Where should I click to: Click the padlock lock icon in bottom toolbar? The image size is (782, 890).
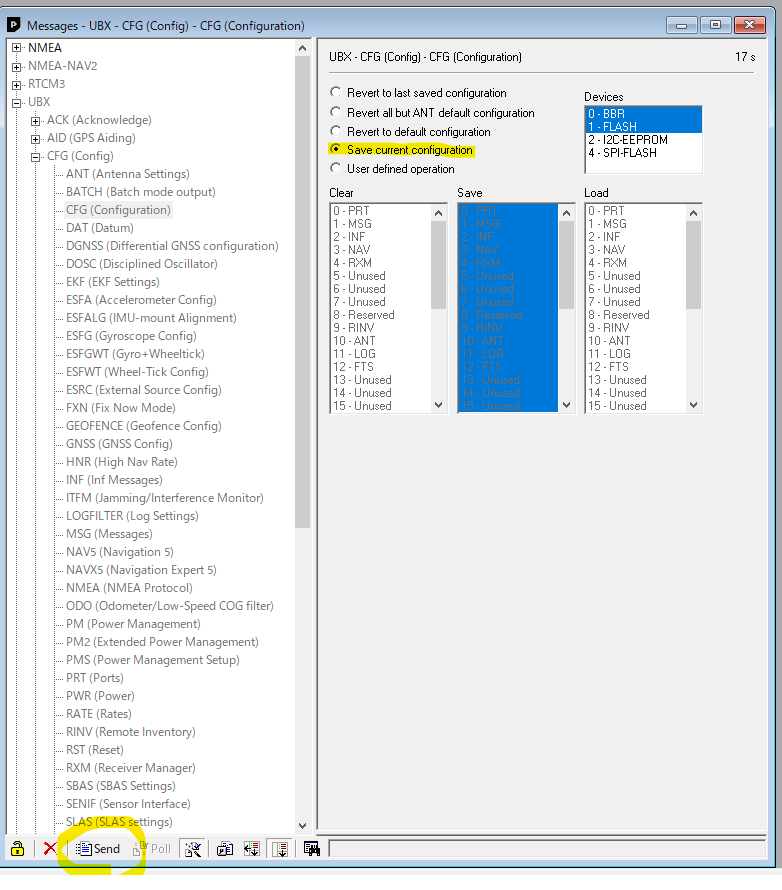click(18, 849)
